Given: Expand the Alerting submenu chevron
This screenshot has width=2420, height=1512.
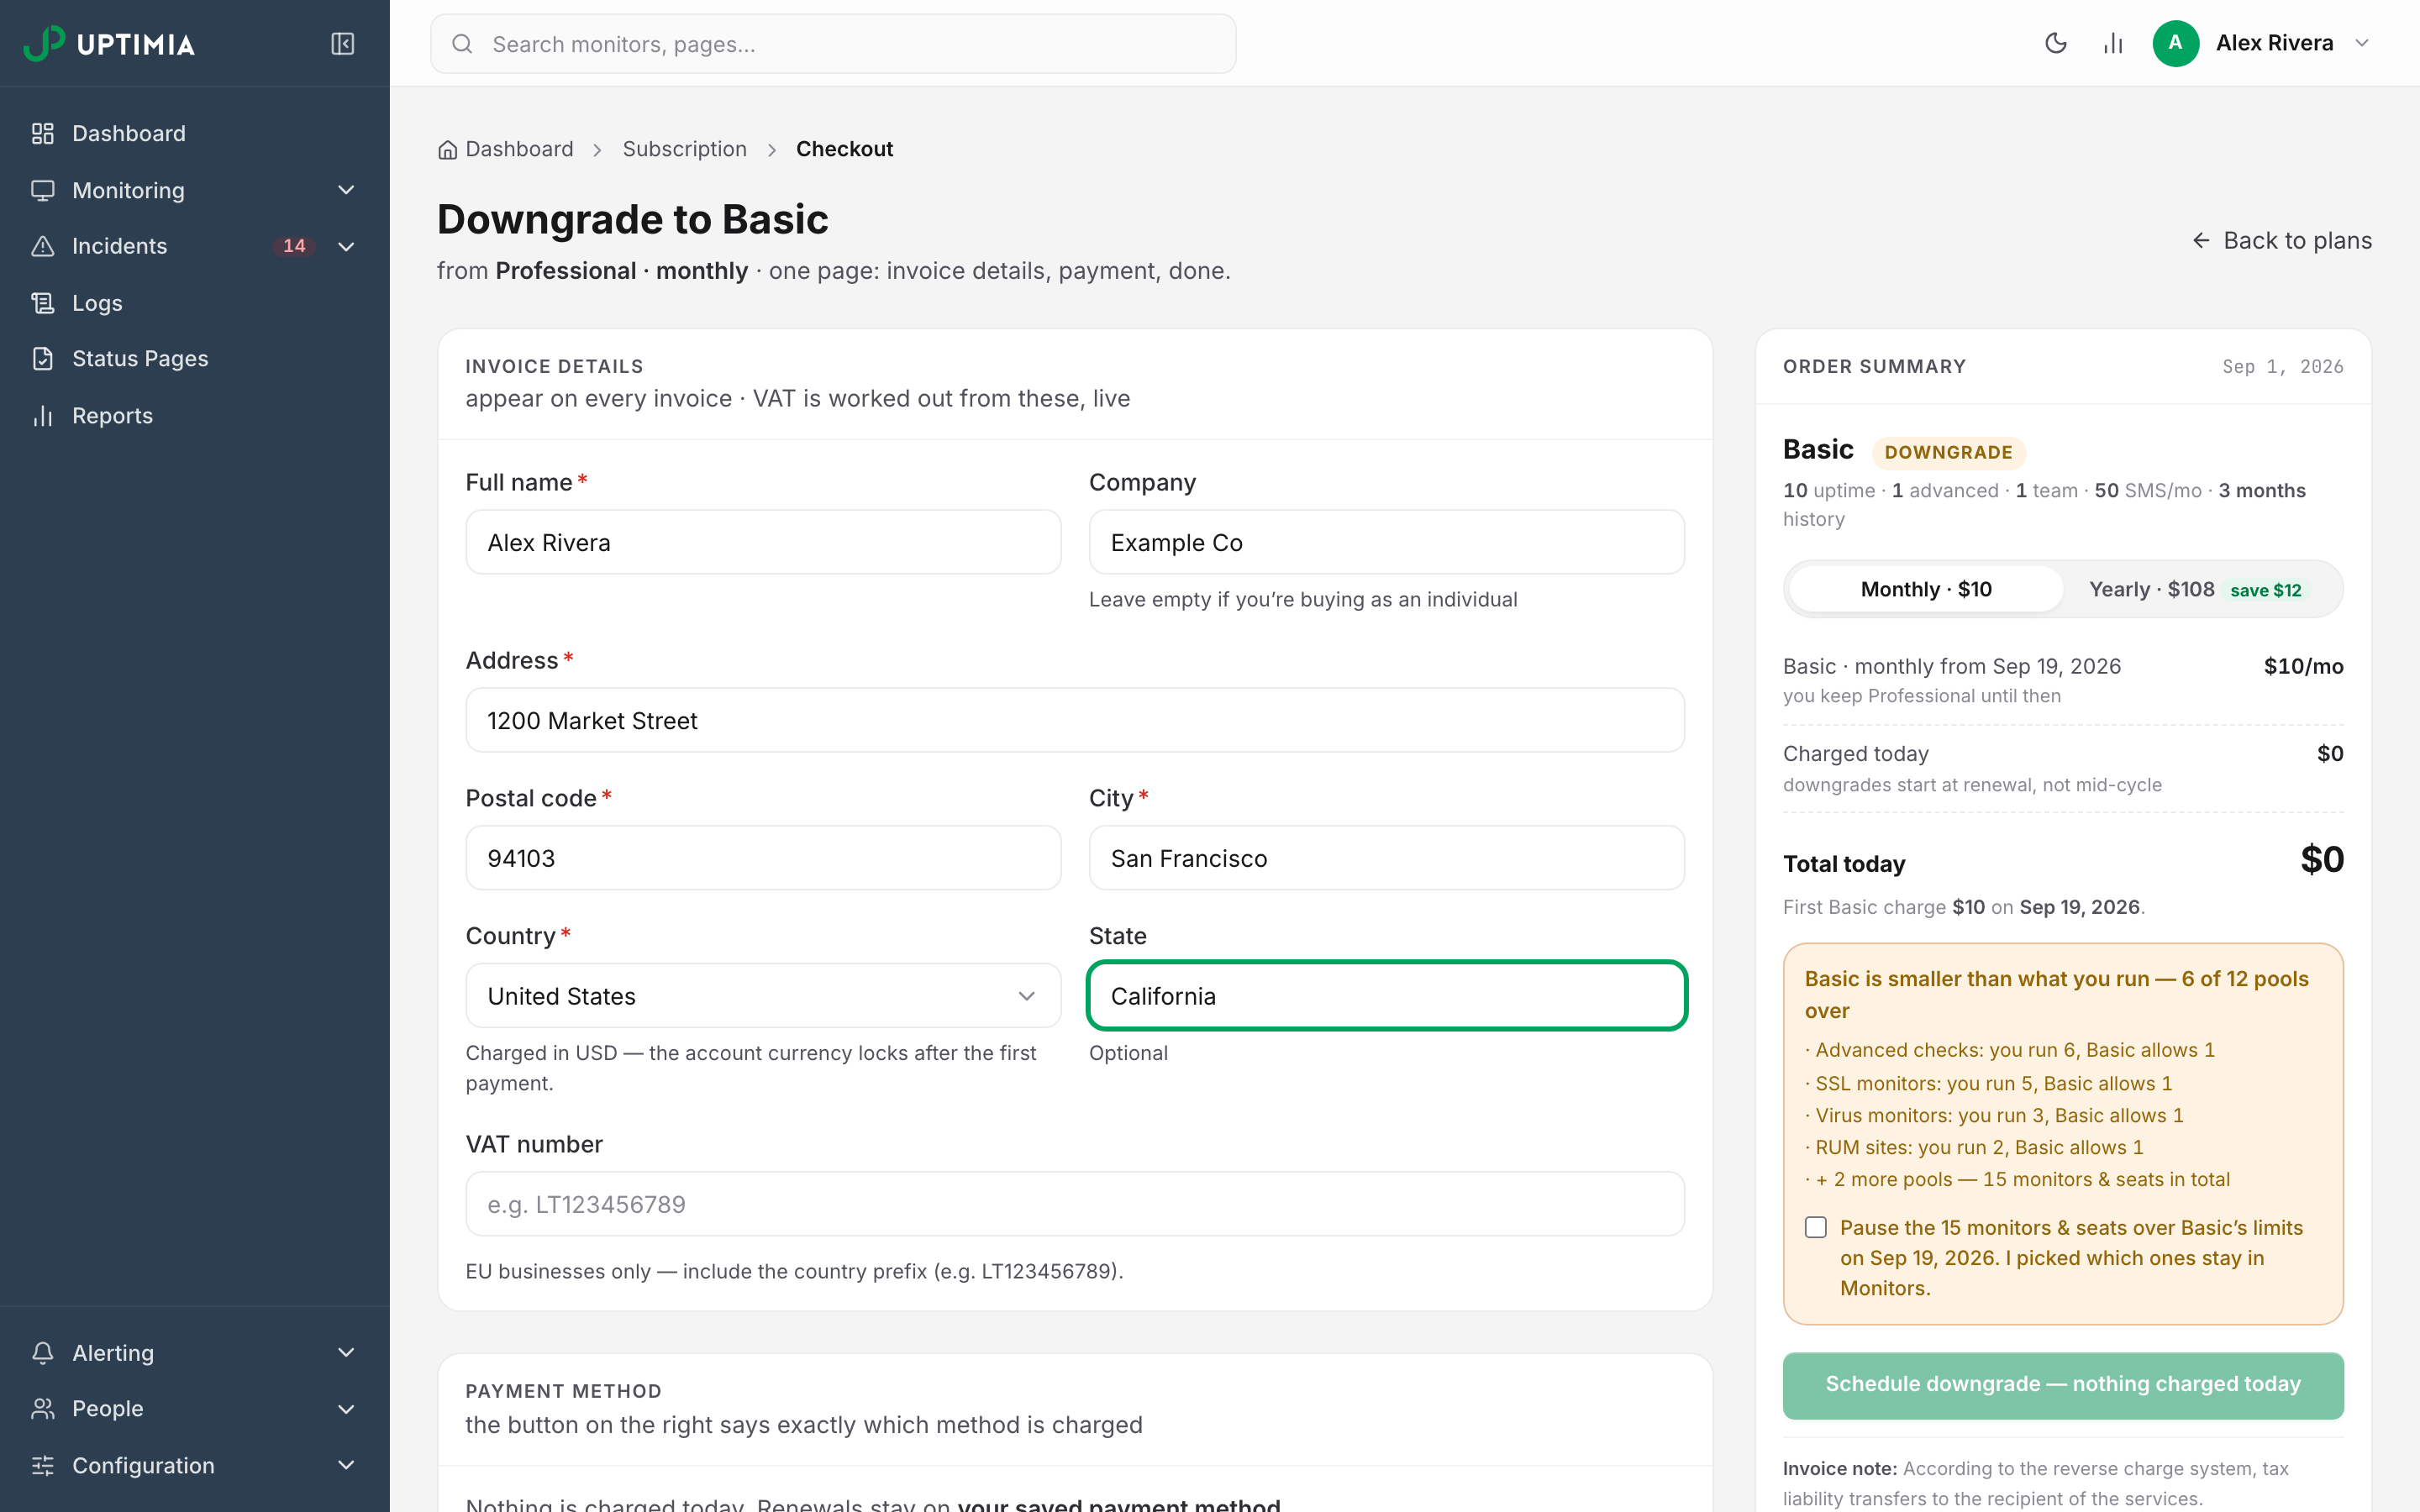Looking at the screenshot, I should click(346, 1352).
